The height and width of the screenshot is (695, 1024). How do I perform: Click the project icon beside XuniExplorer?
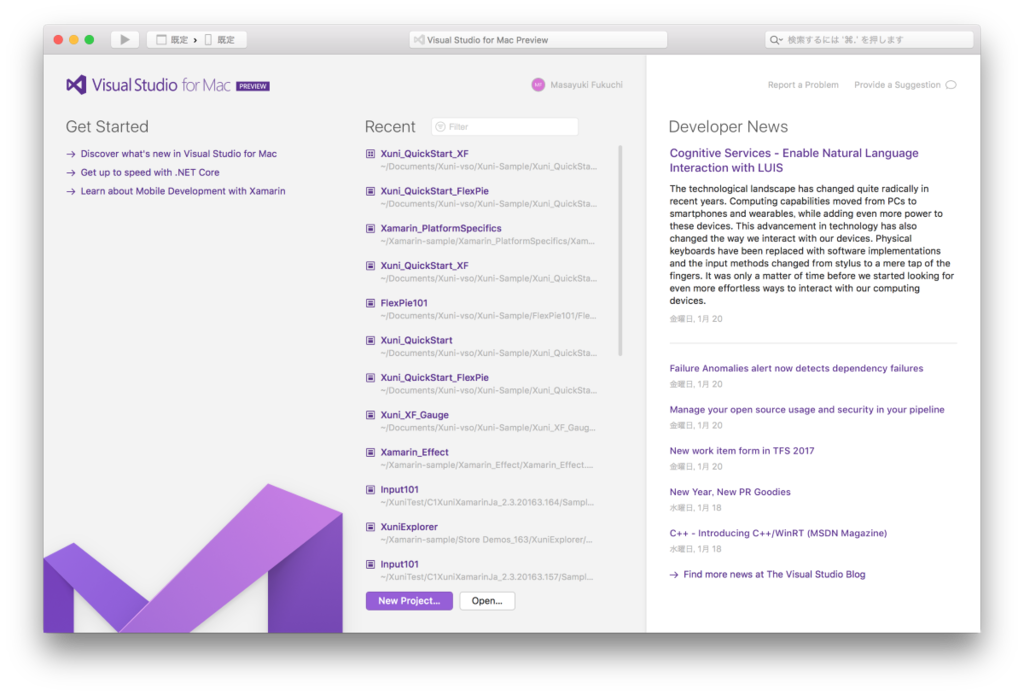[370, 526]
